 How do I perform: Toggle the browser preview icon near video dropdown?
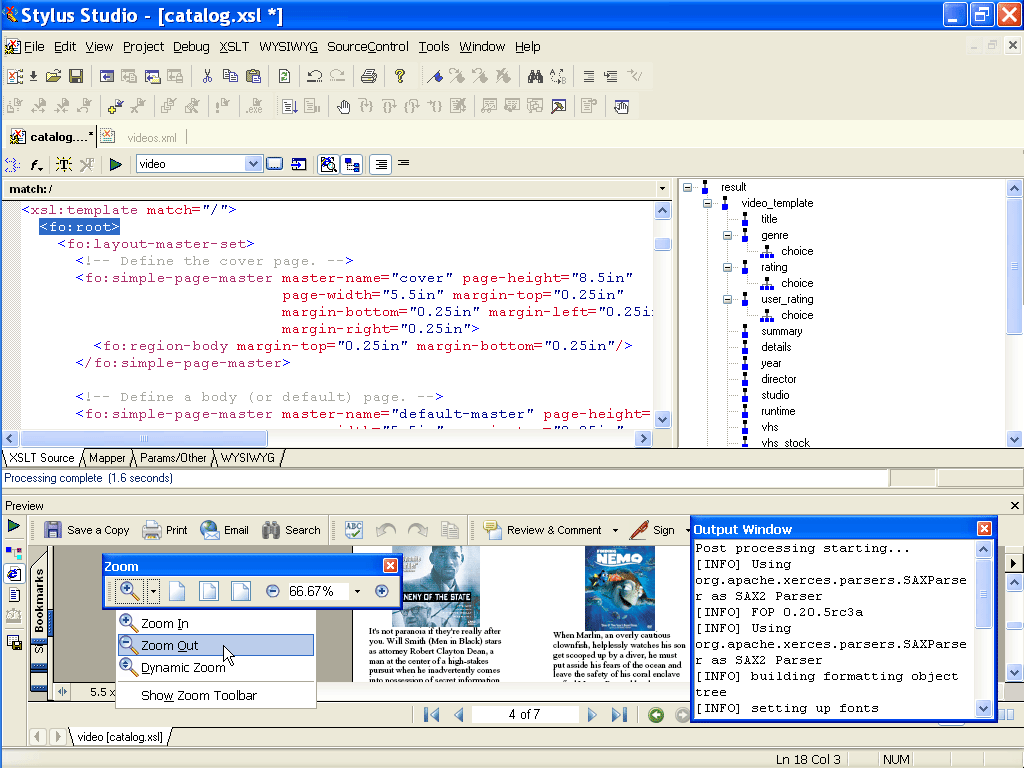[x=328, y=164]
